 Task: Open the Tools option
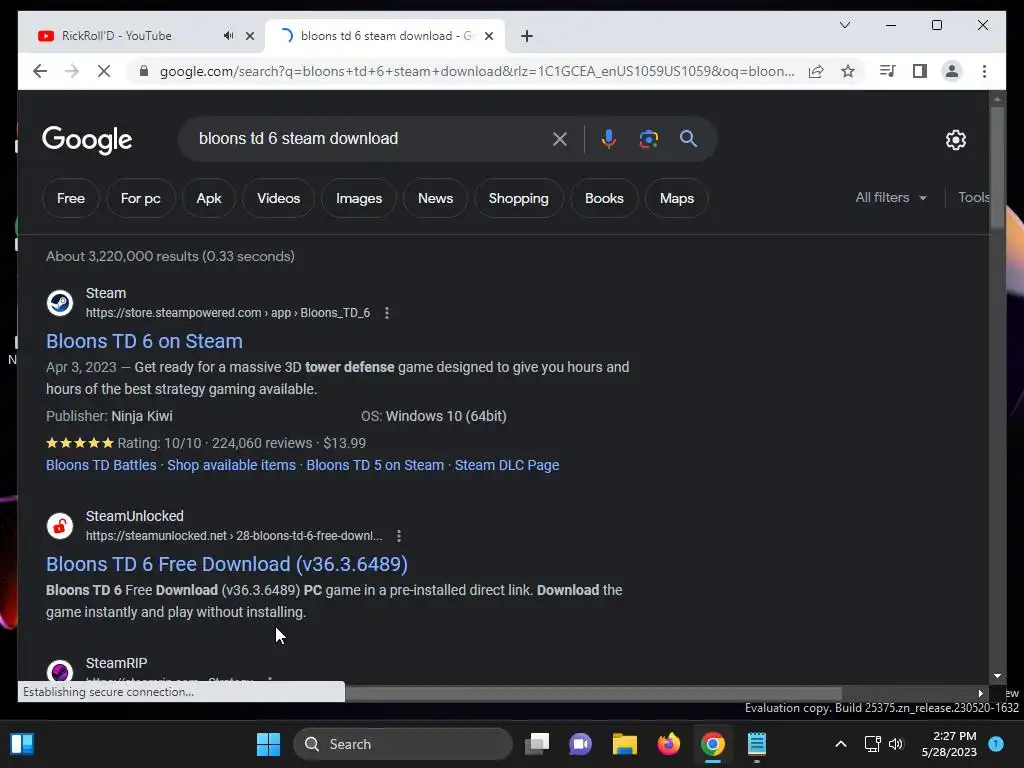click(973, 197)
